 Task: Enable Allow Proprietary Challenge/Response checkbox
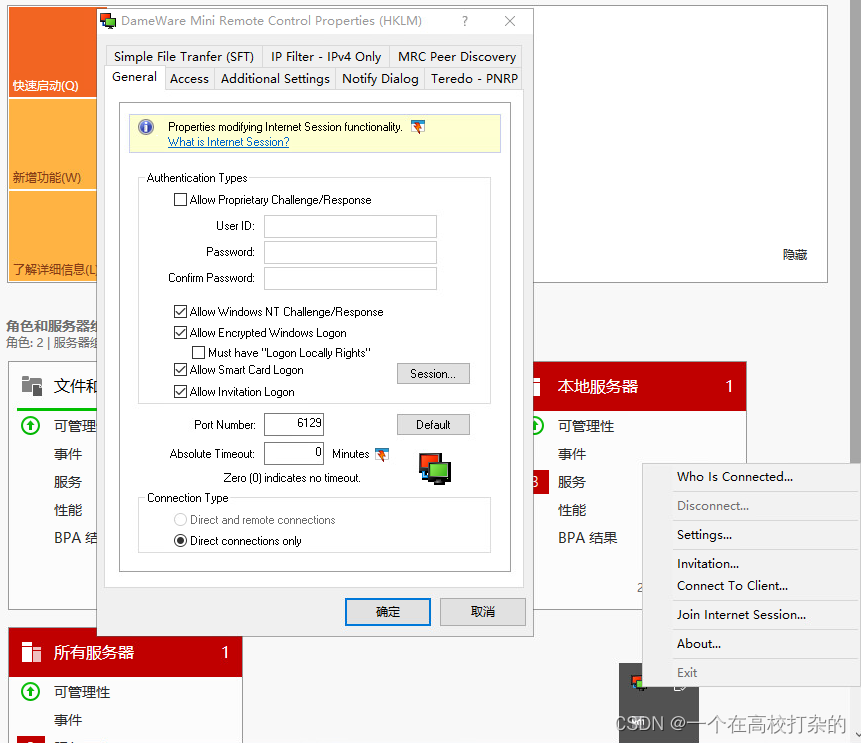(180, 199)
